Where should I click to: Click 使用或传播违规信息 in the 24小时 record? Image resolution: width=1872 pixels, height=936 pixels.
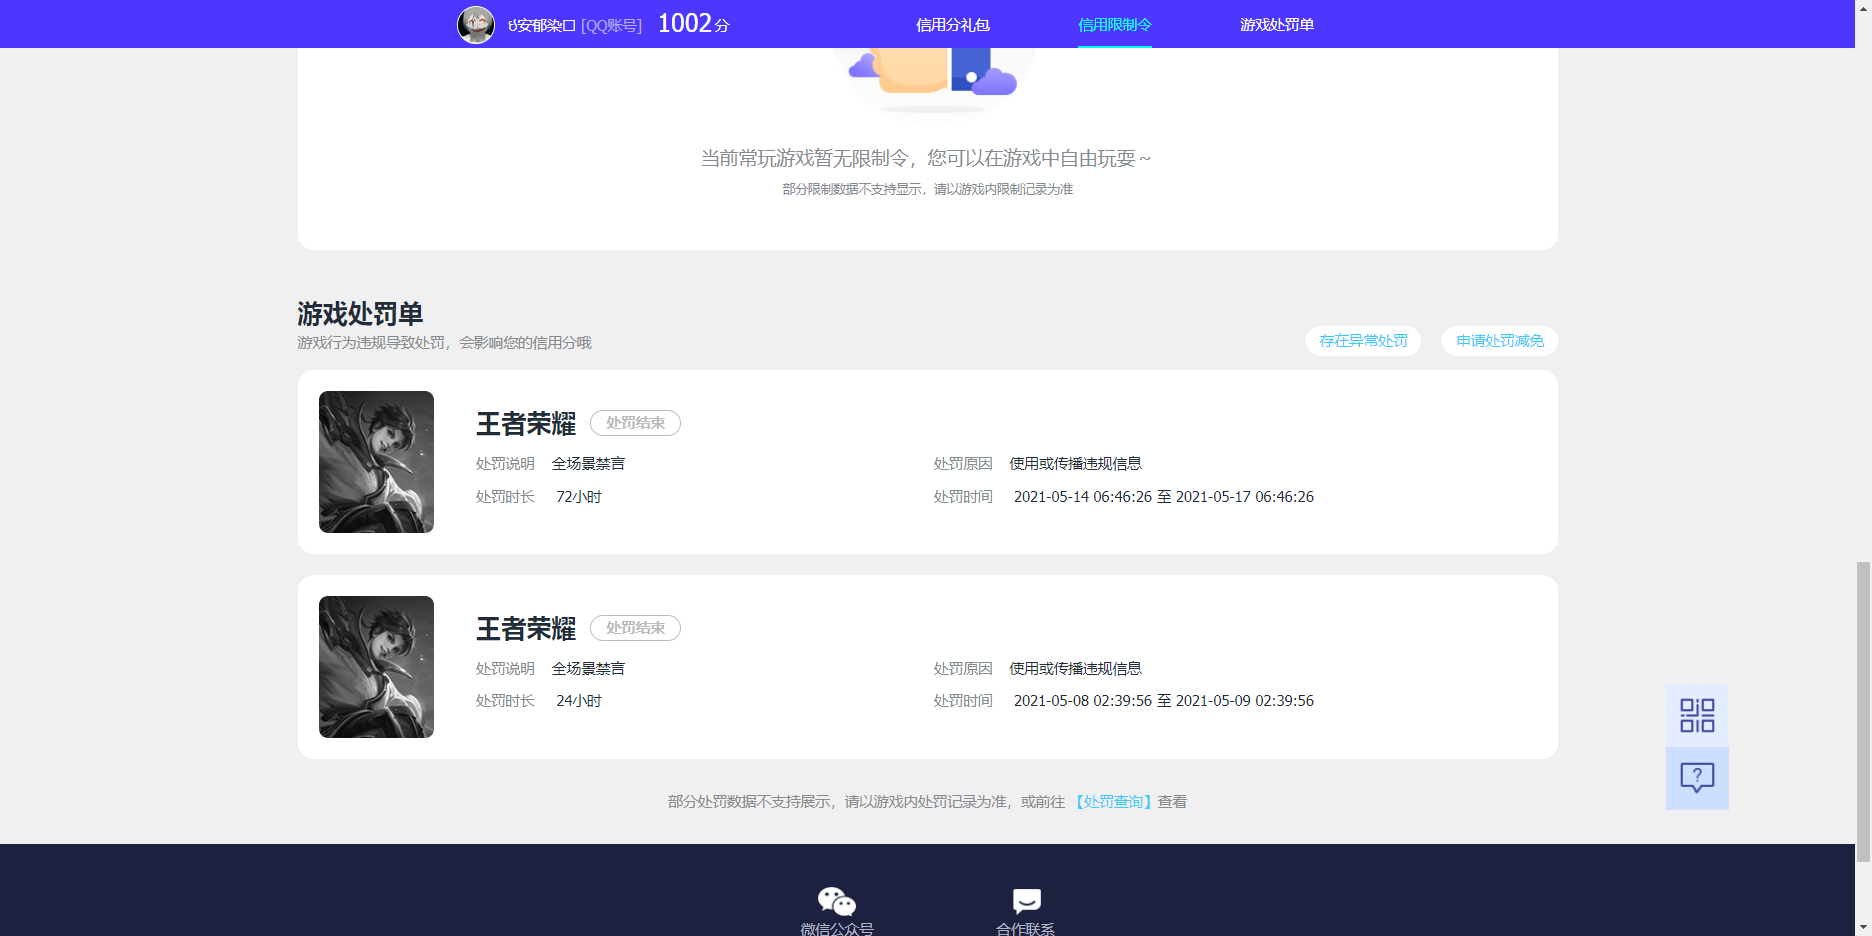1076,669
